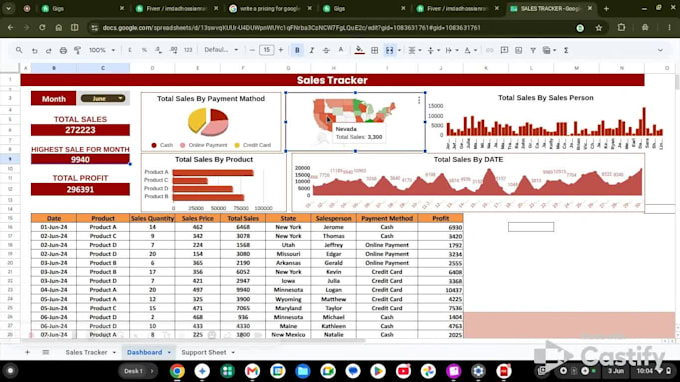Open Gmail from the shelf
This screenshot has height=382, width=680.
click(x=252, y=371)
